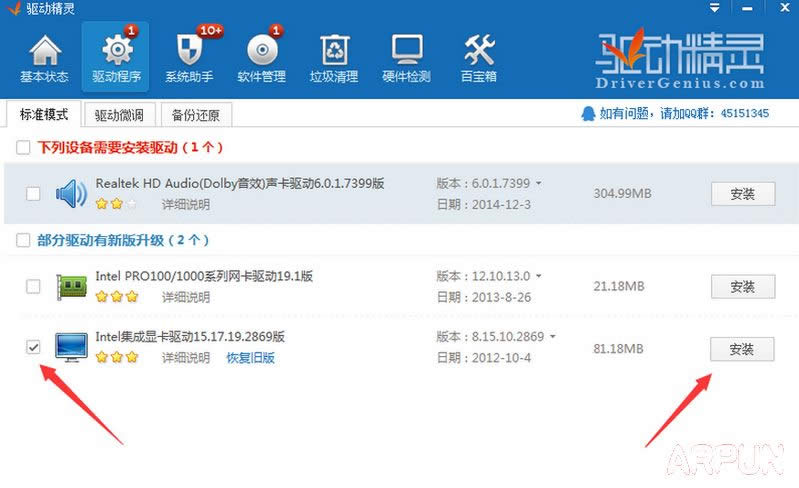Switch to the 备份还原 tab

tap(196, 114)
